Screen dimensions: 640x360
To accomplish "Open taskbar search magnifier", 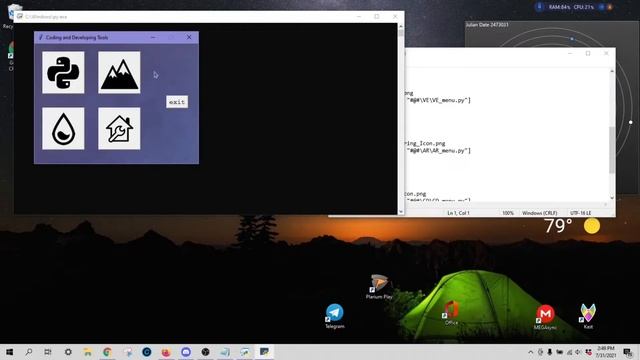I will coord(29,352).
